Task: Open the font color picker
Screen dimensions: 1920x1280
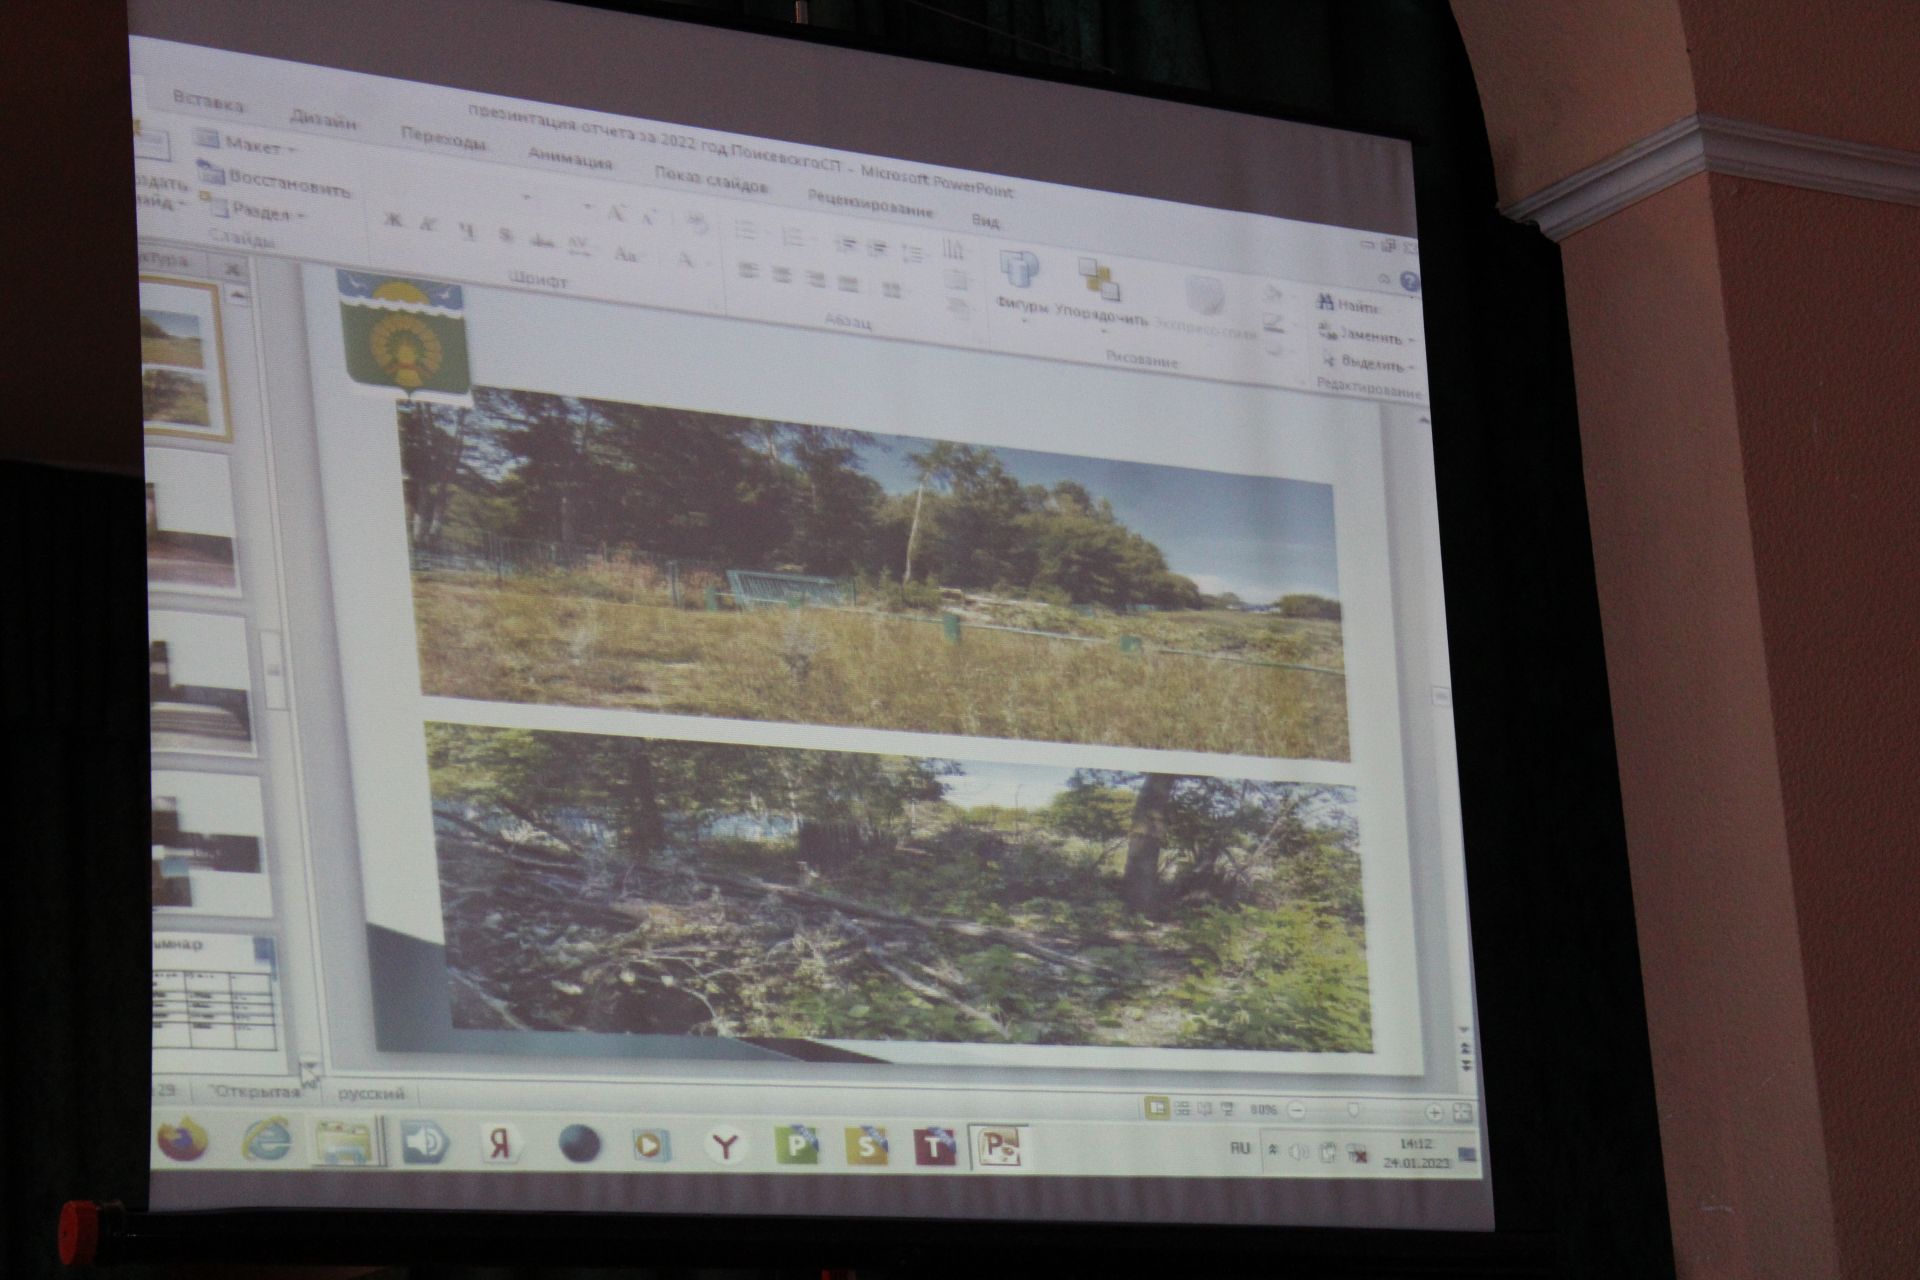Action: [687, 261]
